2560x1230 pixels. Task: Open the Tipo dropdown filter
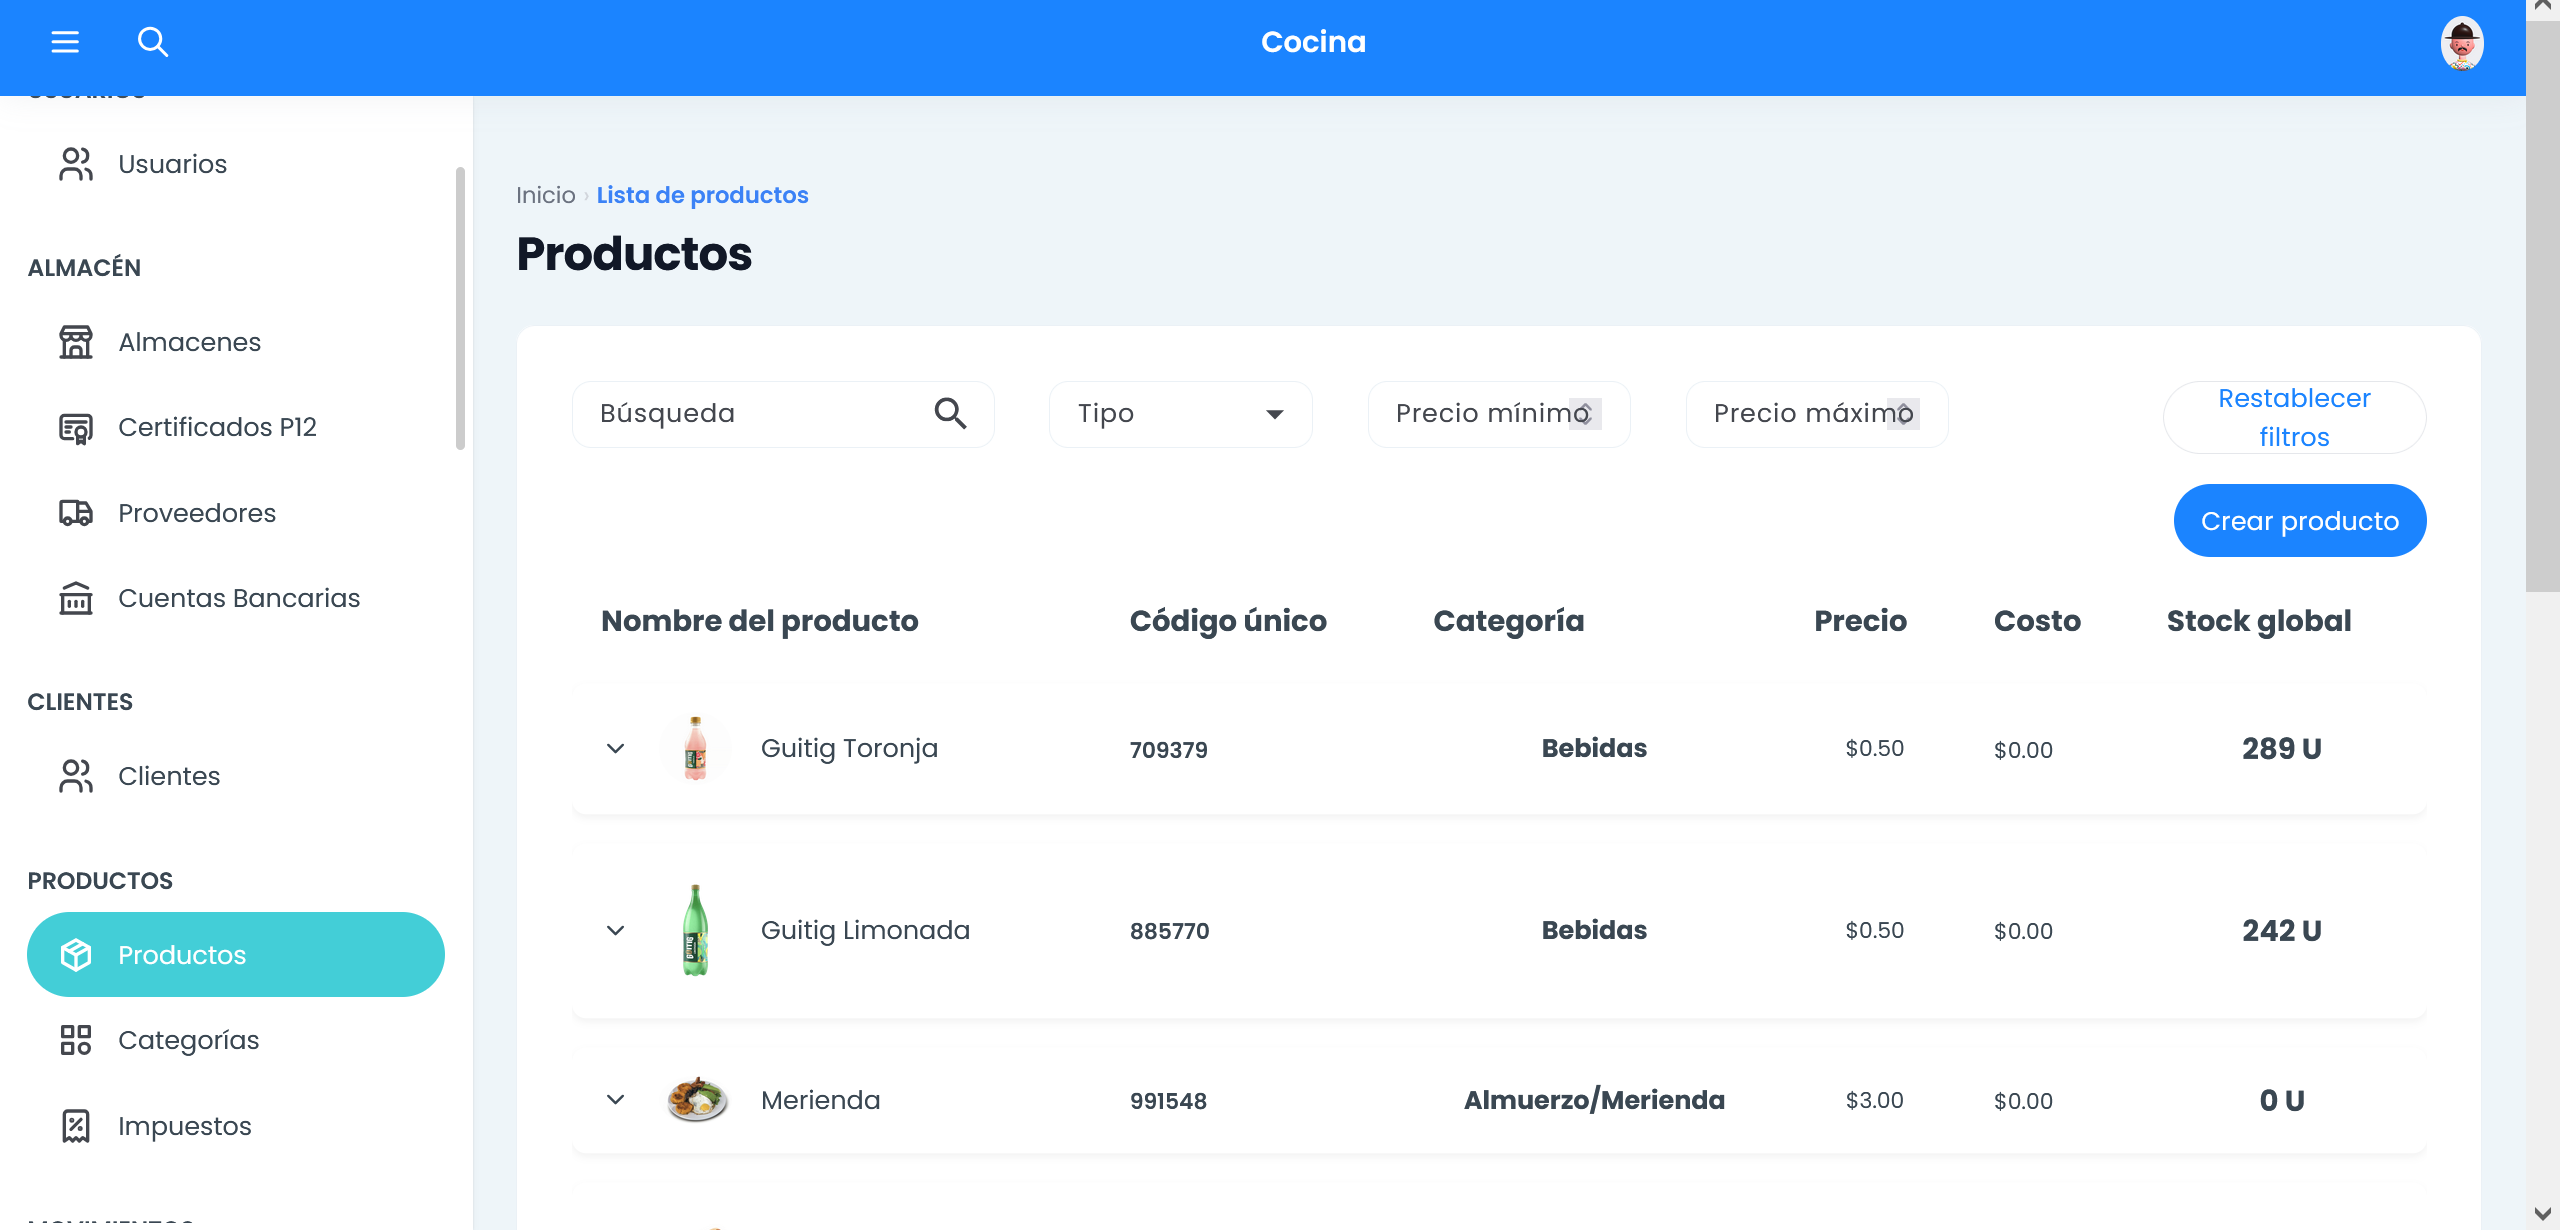1180,414
